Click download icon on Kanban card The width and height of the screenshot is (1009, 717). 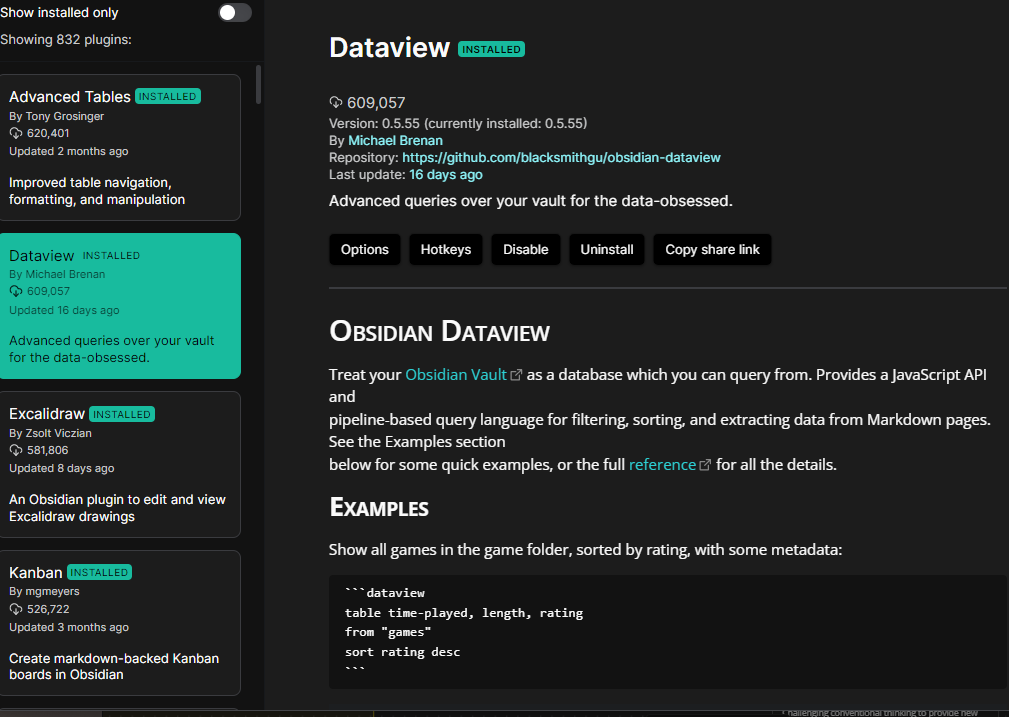coord(16,609)
